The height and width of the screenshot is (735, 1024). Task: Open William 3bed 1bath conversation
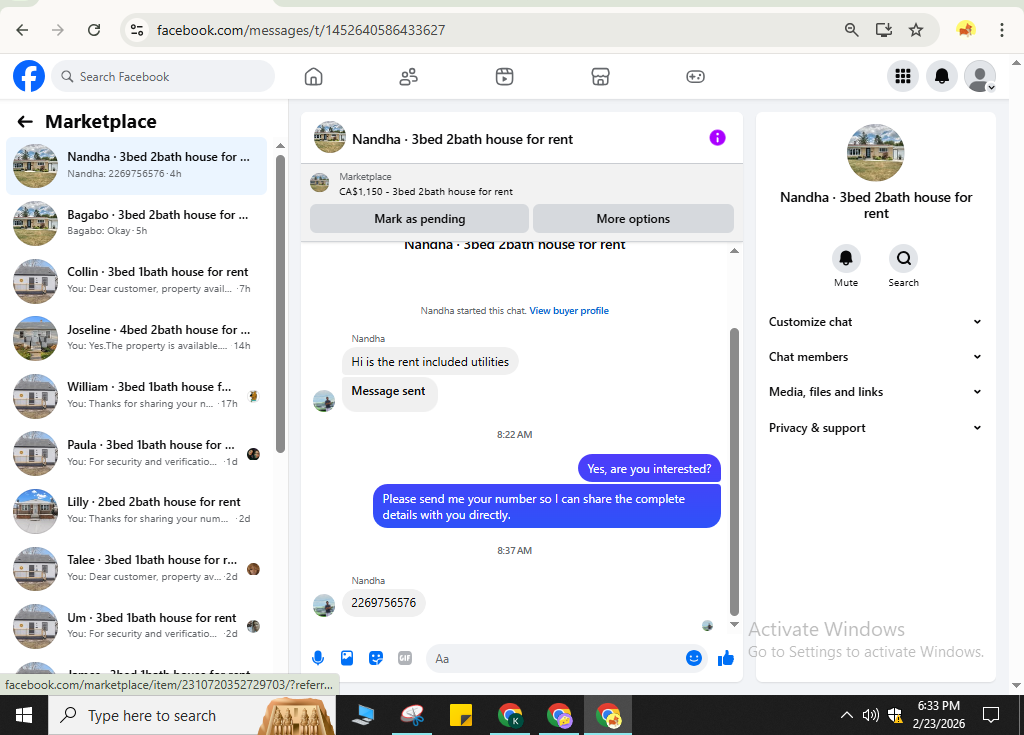pos(136,396)
